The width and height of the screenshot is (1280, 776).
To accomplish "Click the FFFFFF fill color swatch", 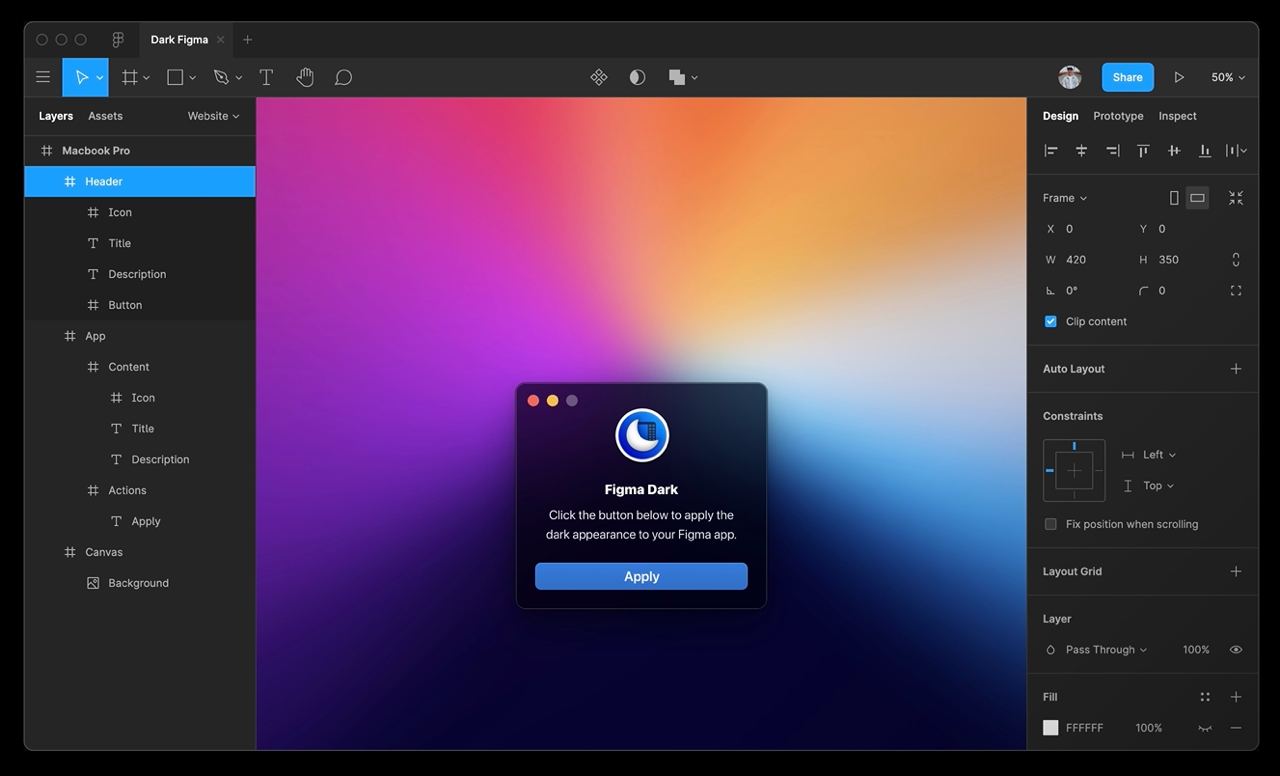I will (1050, 728).
